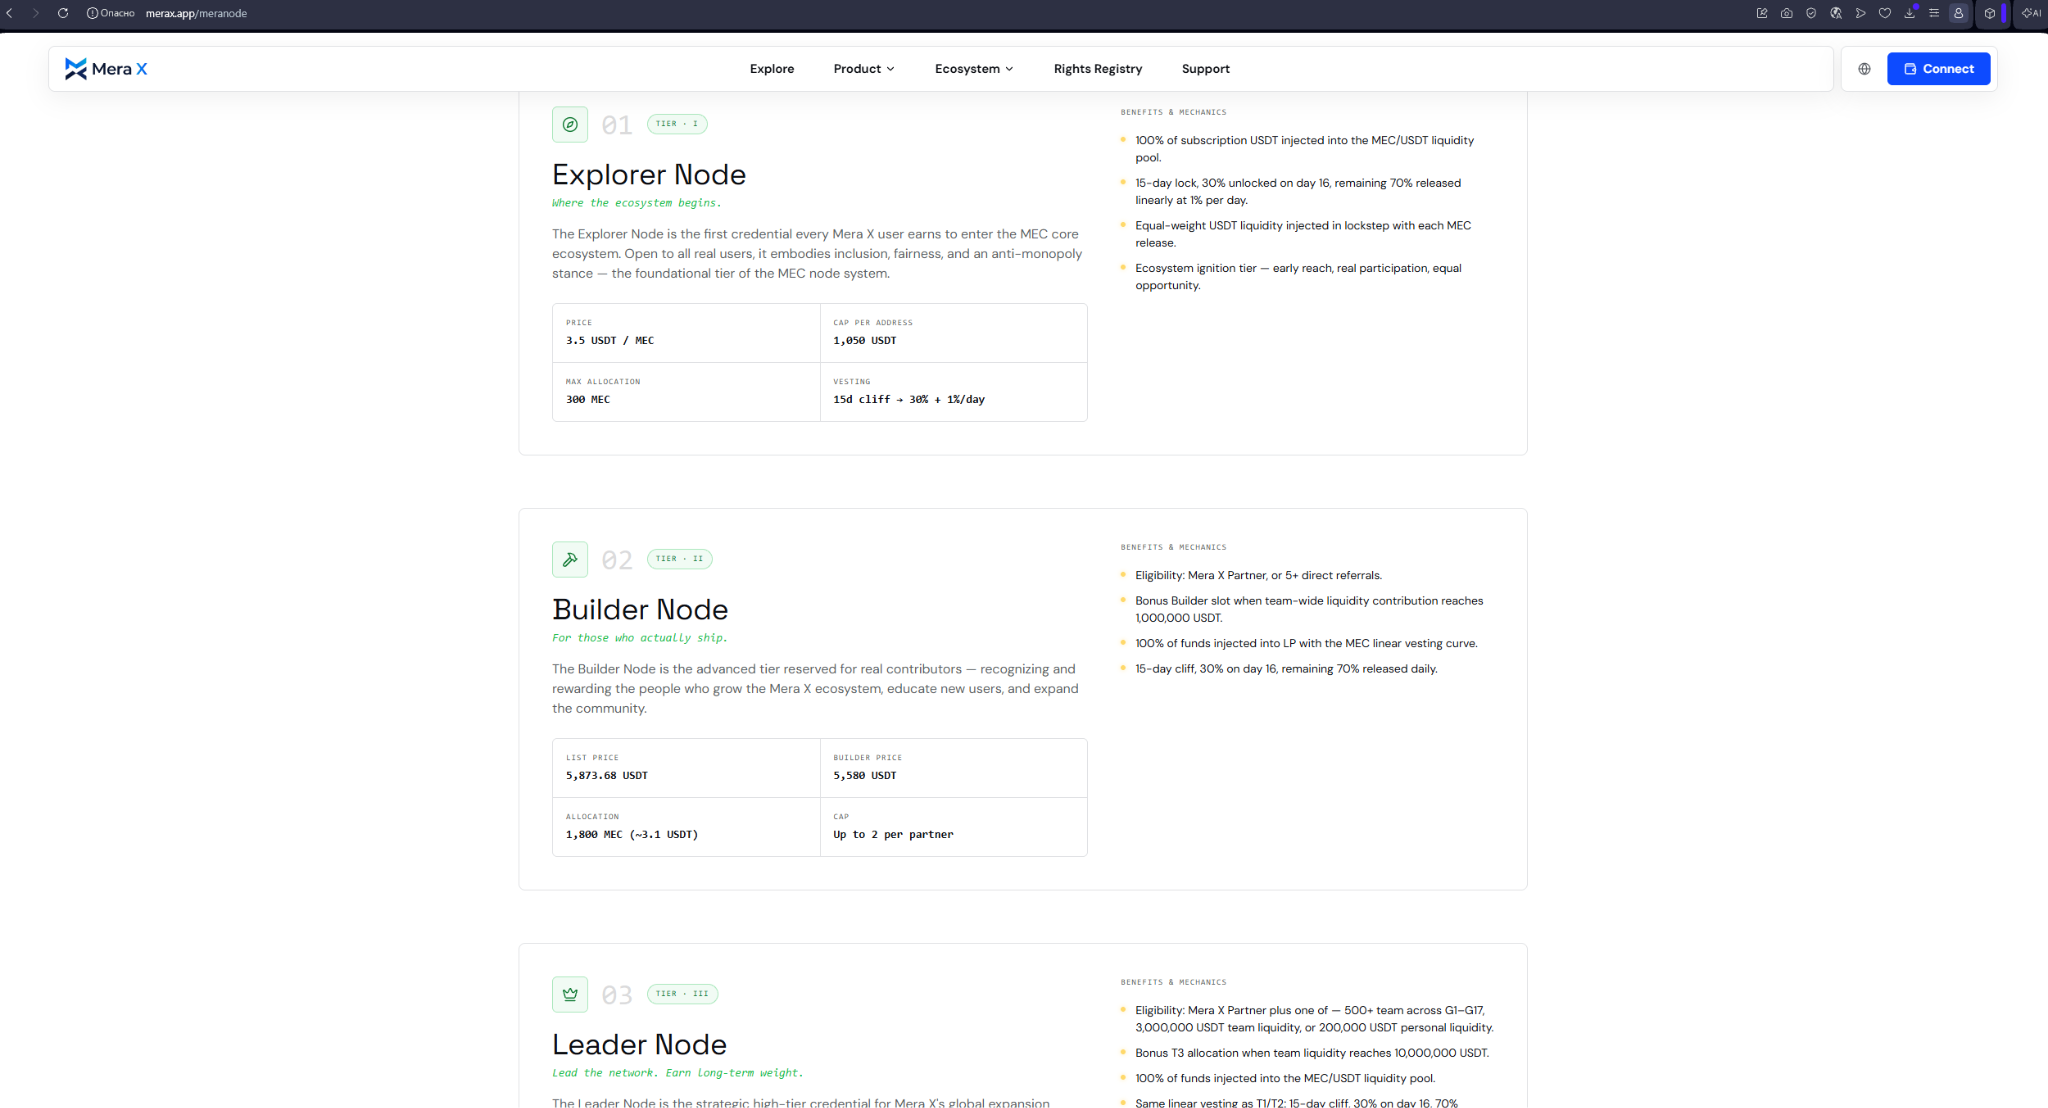Viewport: 2048px width, 1108px height.
Task: Open the edit note icon in browser toolbar
Action: (x=1762, y=13)
